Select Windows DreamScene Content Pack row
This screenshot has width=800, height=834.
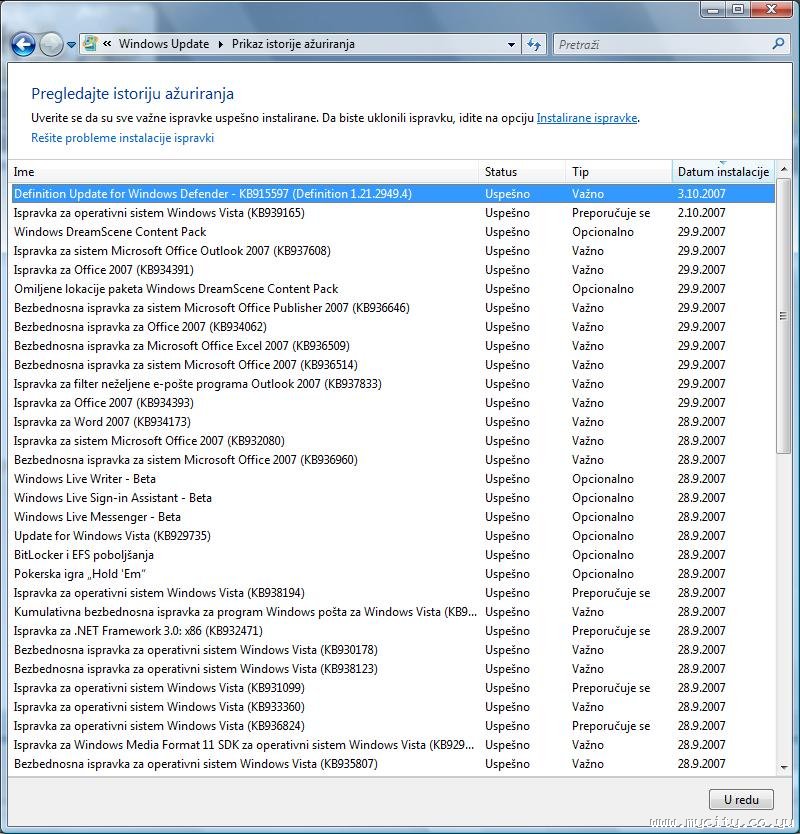click(x=393, y=232)
